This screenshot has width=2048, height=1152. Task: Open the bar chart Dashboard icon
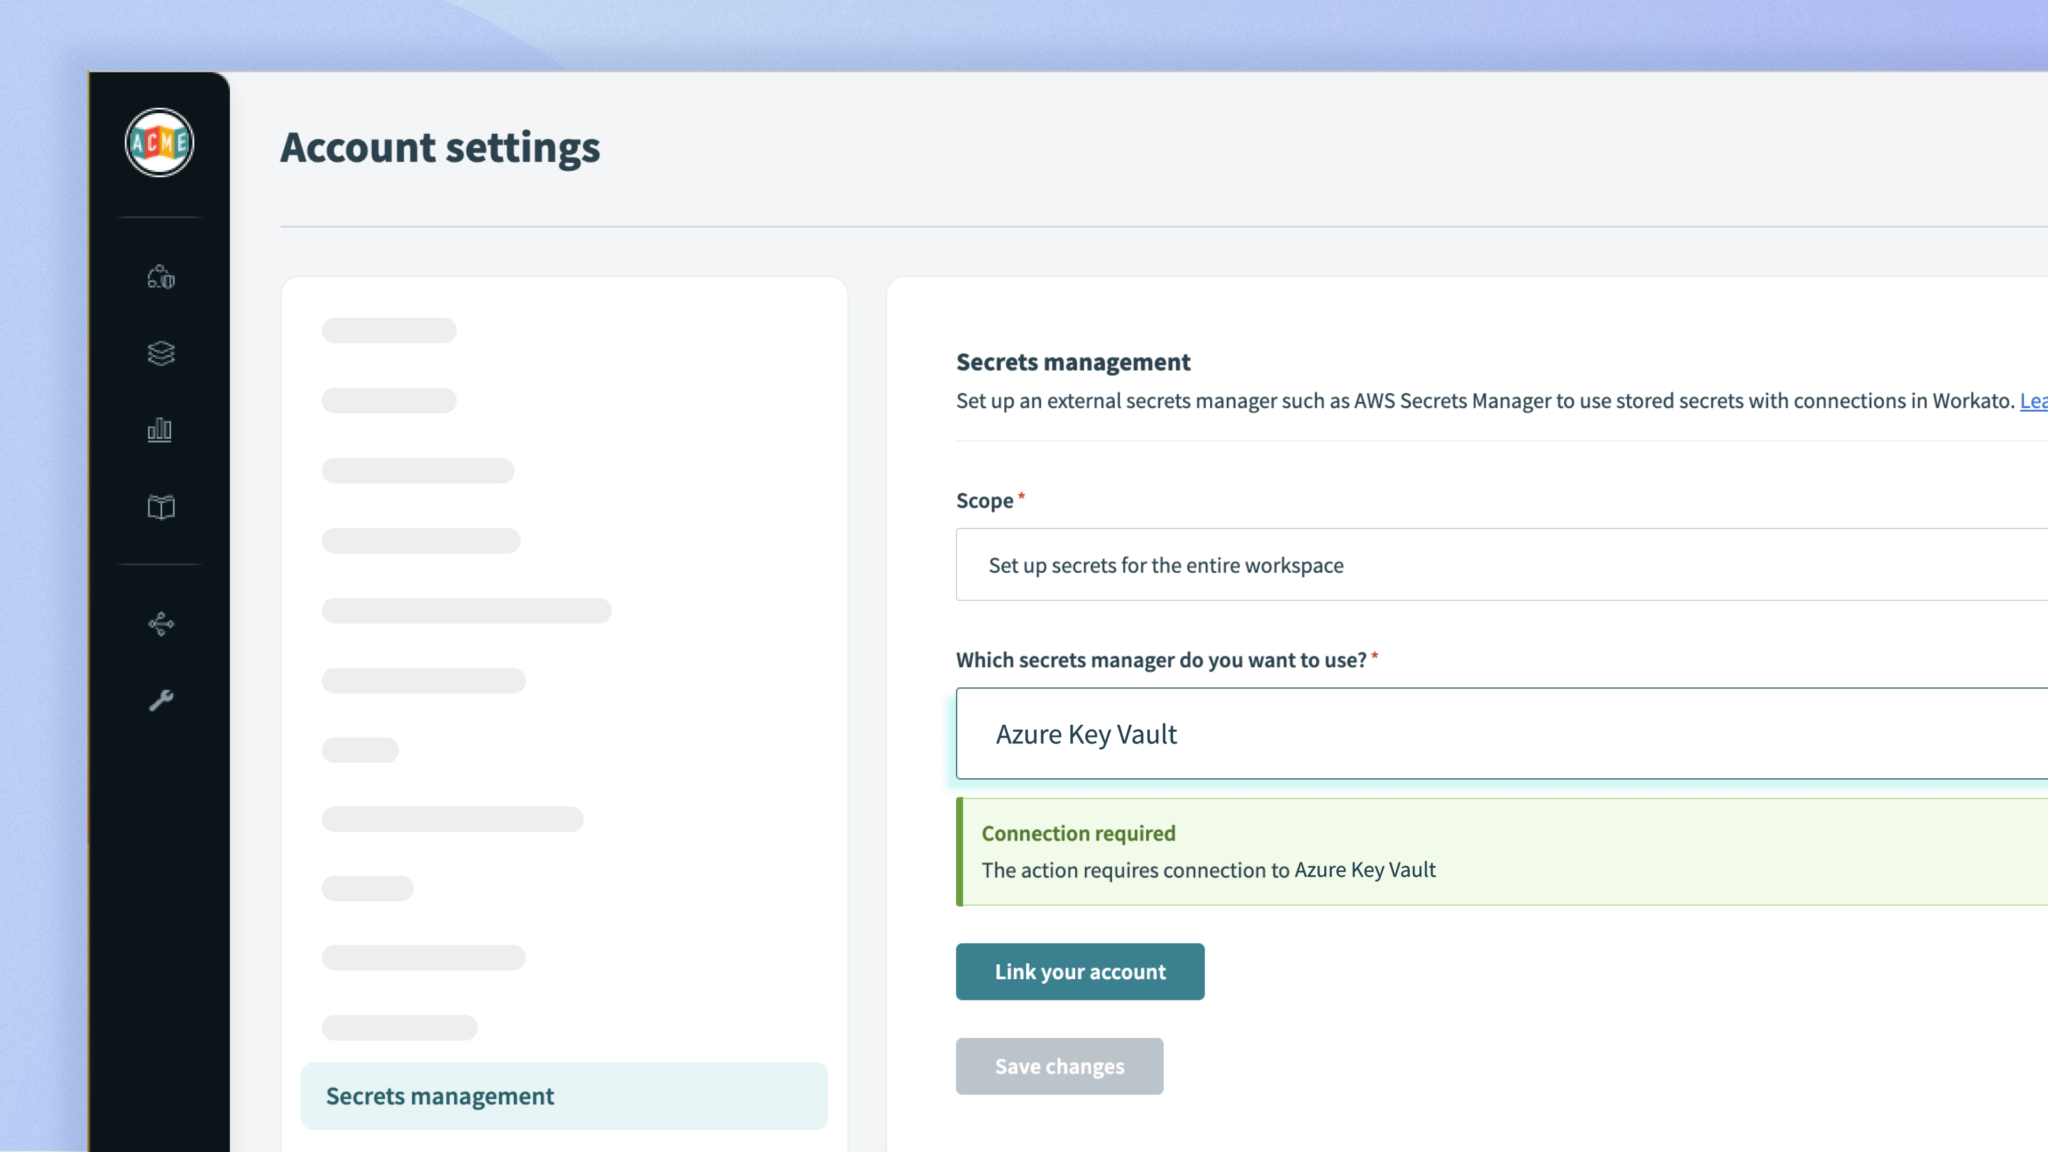[x=159, y=430]
